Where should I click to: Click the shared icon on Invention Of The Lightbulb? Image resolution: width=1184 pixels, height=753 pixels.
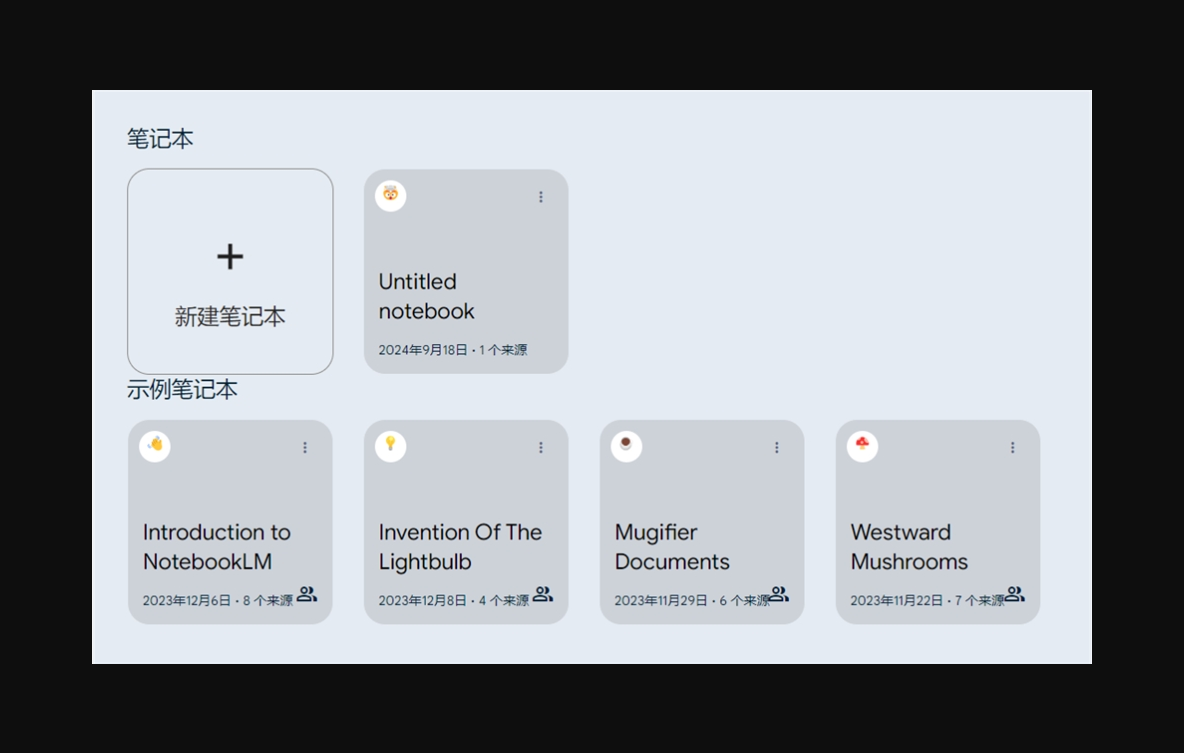[x=543, y=595]
